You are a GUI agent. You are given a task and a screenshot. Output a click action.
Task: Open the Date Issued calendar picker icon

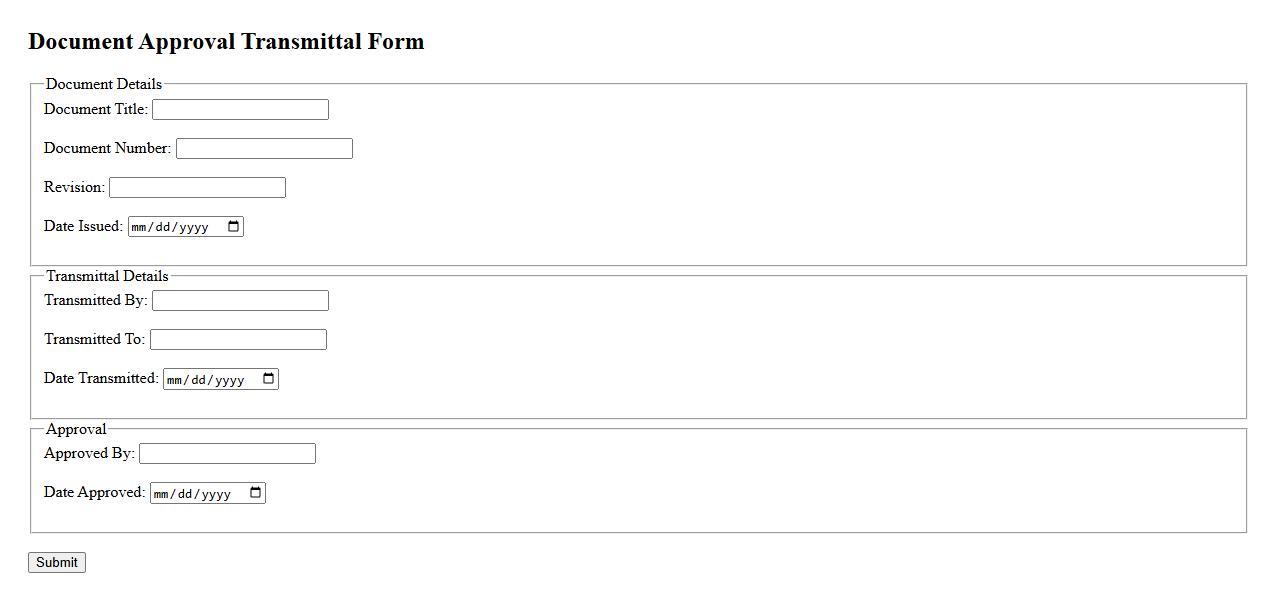234,227
